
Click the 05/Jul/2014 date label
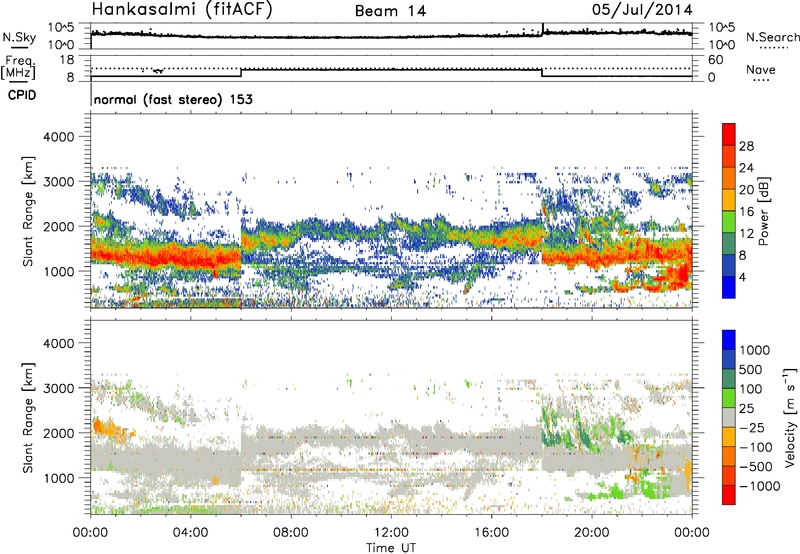coord(642,10)
